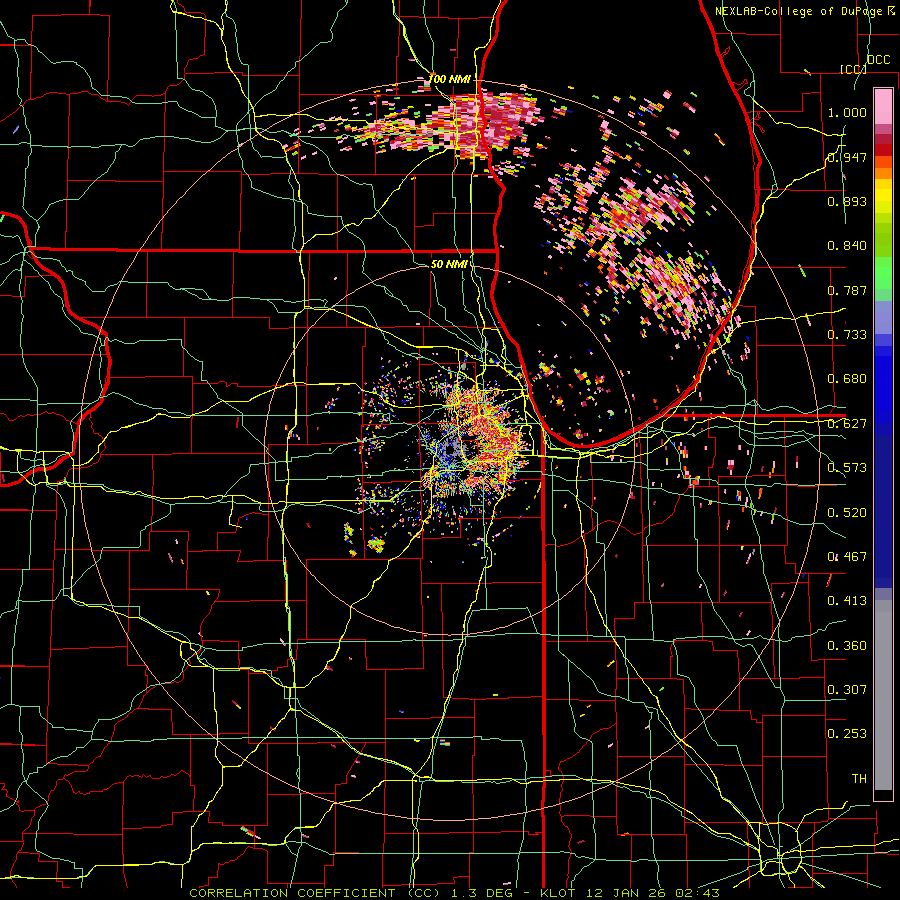
Task: Select the 0.893 legend value
Action: tap(847, 201)
